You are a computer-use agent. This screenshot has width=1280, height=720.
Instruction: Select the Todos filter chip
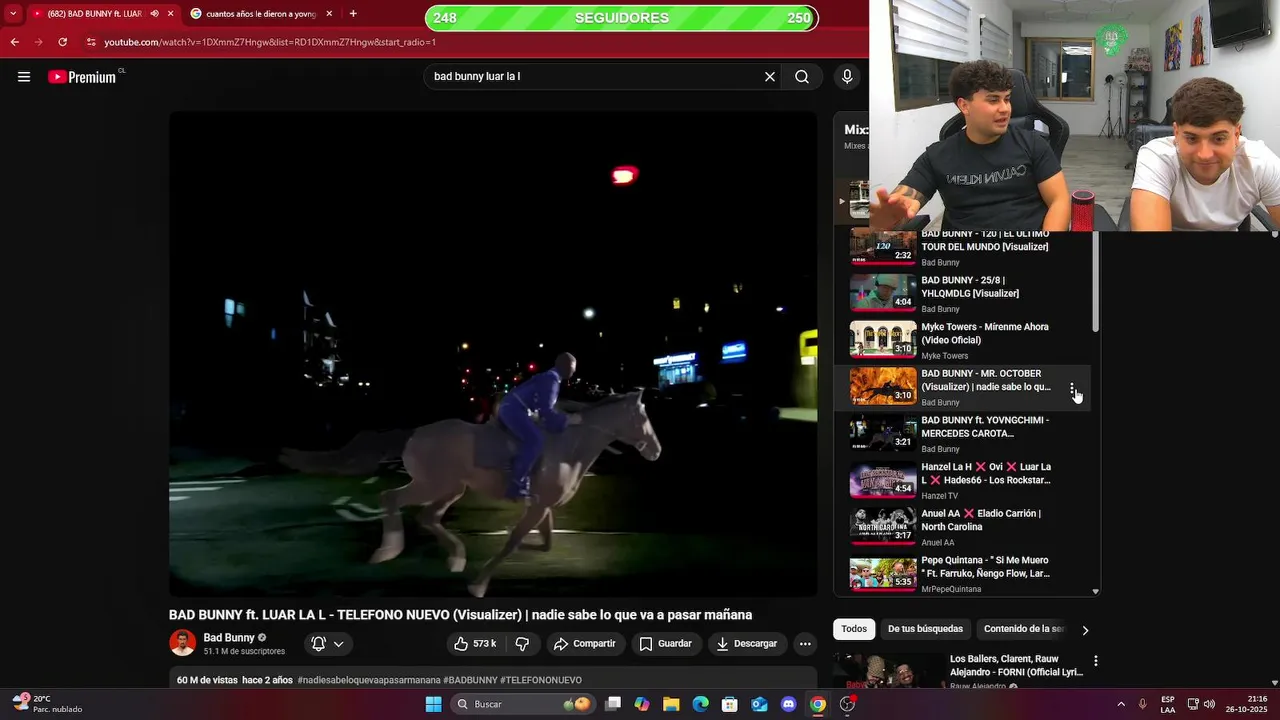point(854,629)
